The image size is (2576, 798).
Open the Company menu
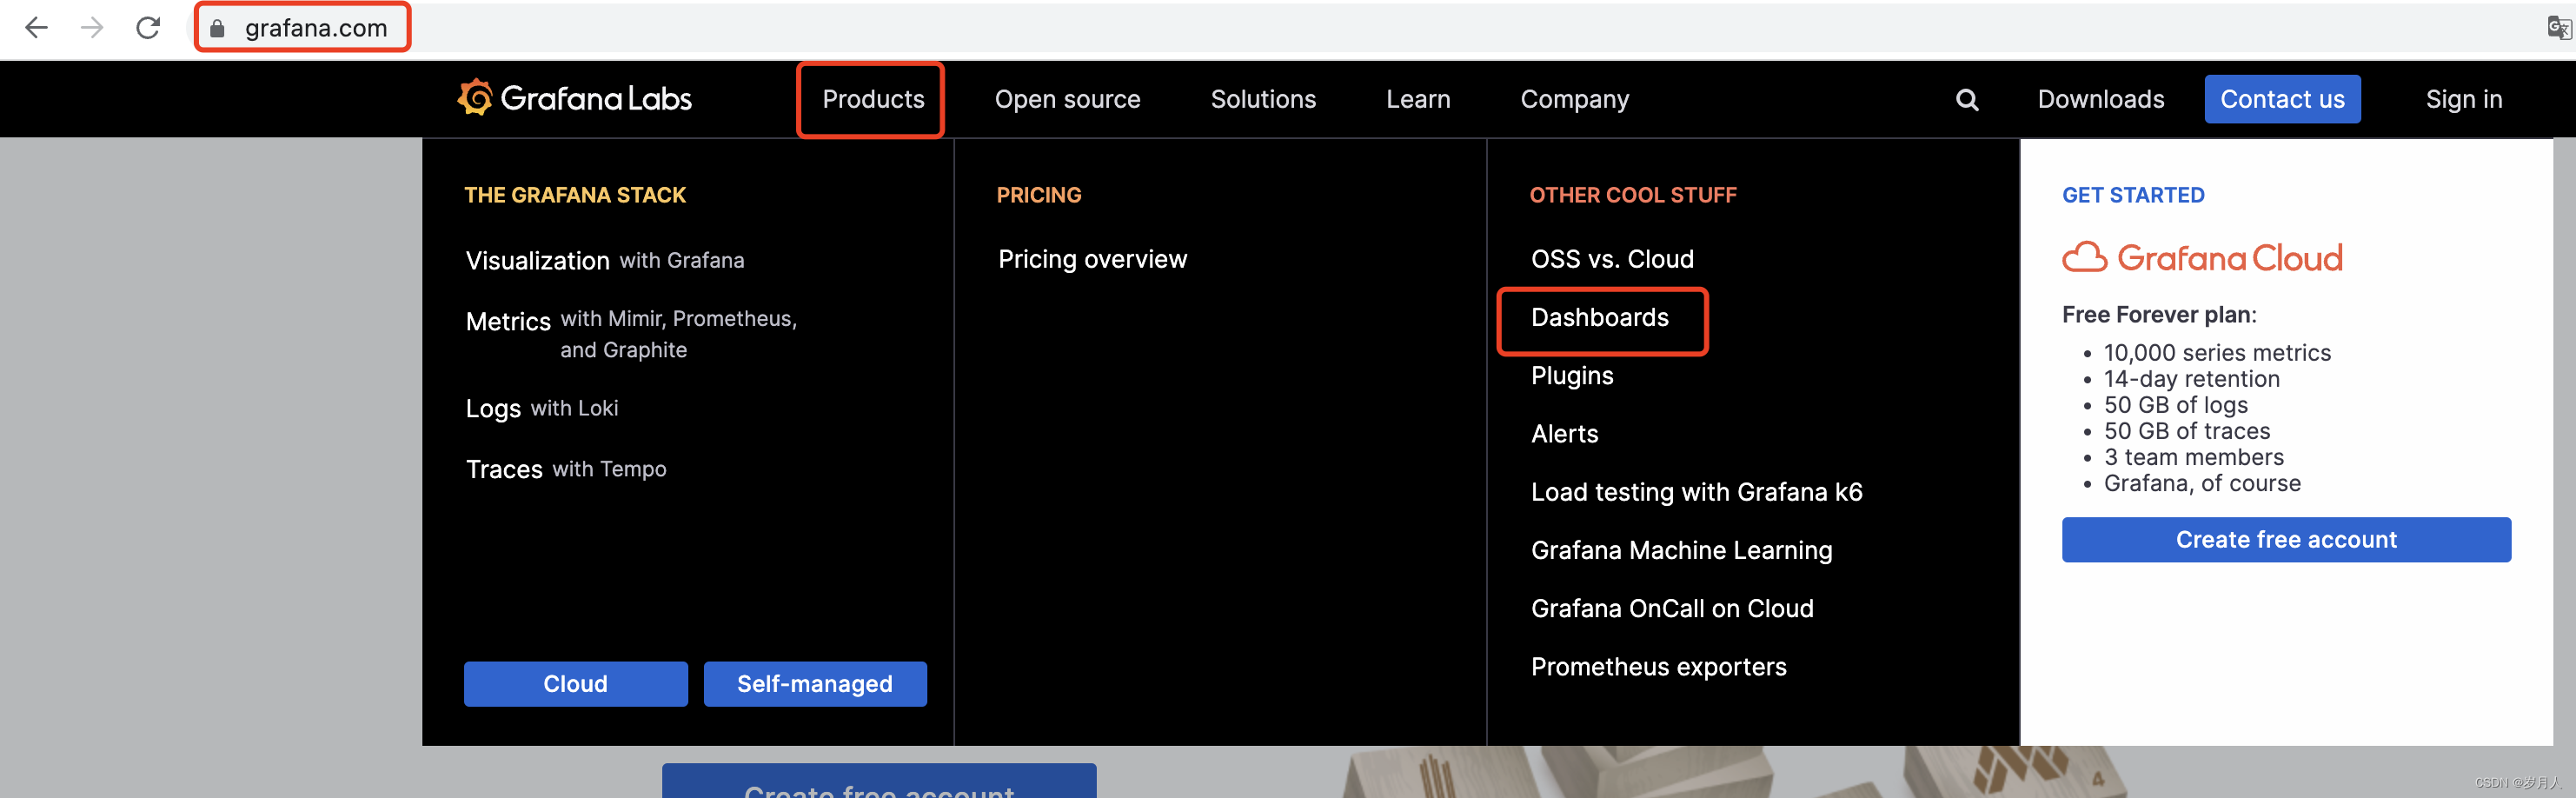pos(1575,99)
